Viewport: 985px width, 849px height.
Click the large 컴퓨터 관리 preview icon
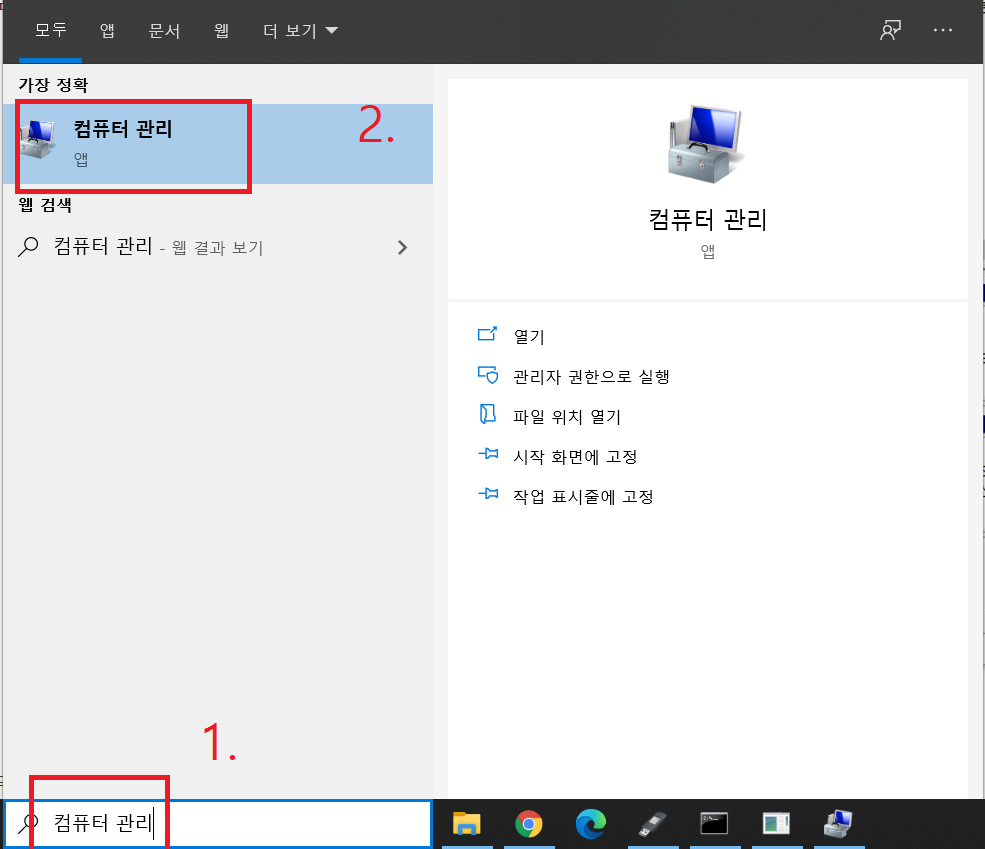coord(707,144)
